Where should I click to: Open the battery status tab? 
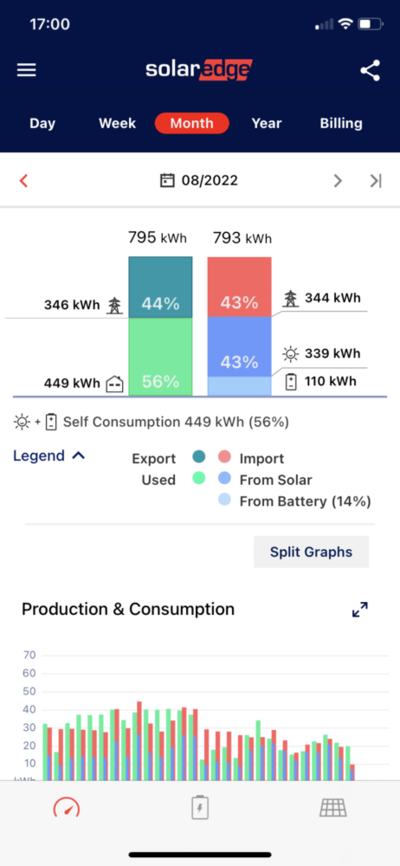click(x=200, y=807)
